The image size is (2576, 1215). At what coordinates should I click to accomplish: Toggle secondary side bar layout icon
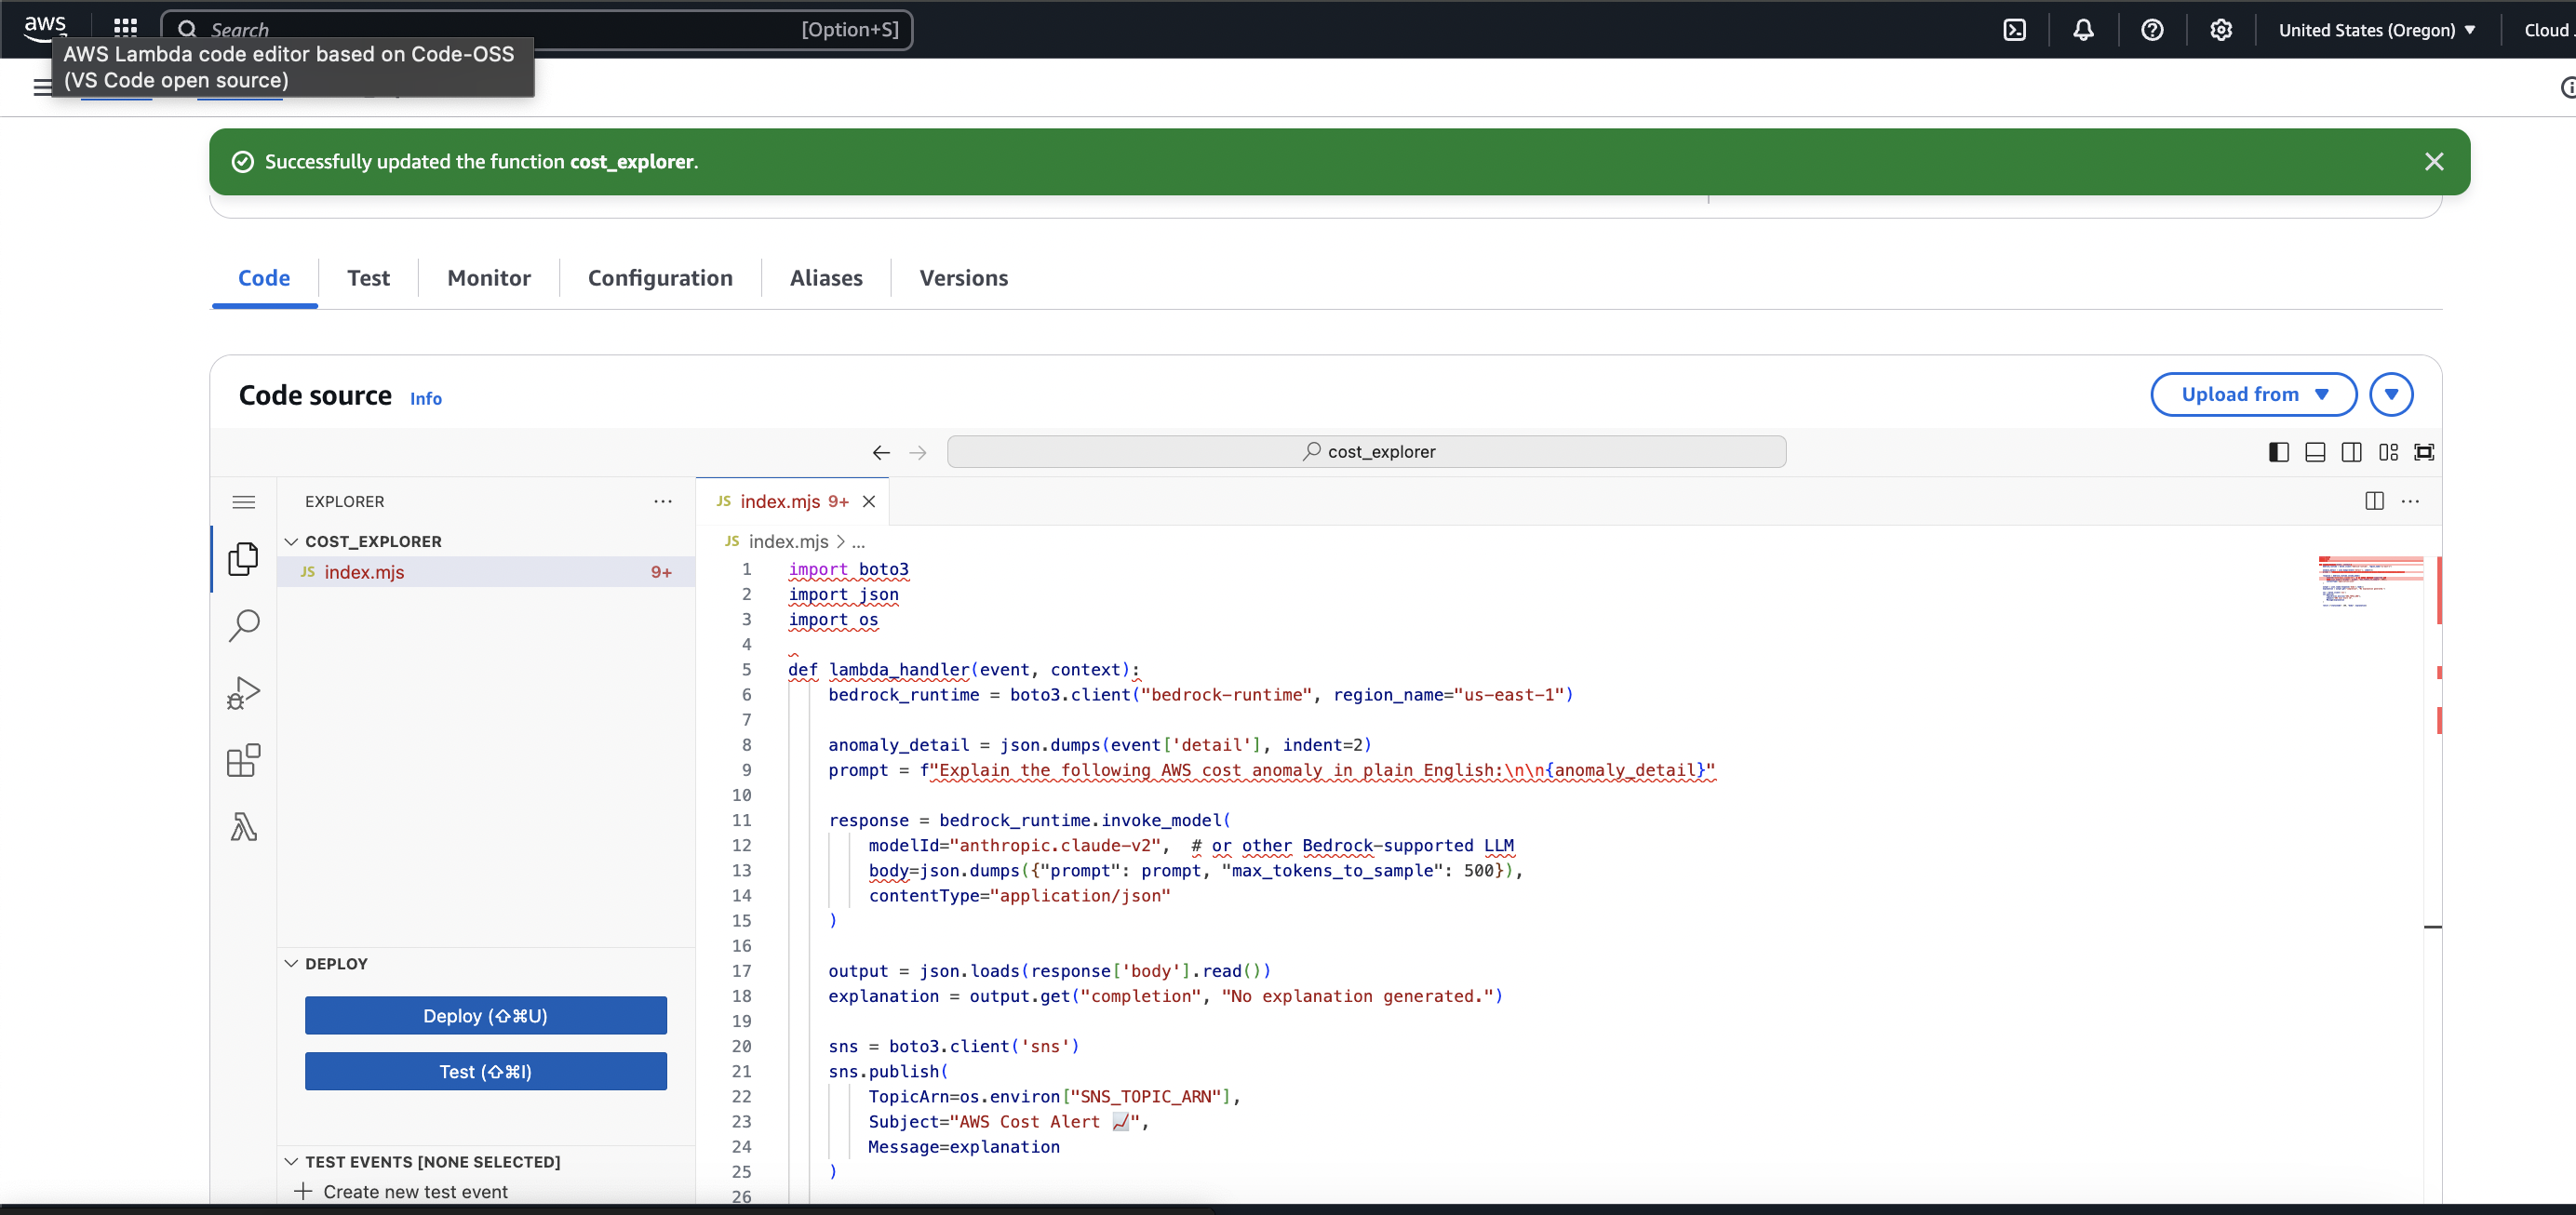(x=2352, y=452)
